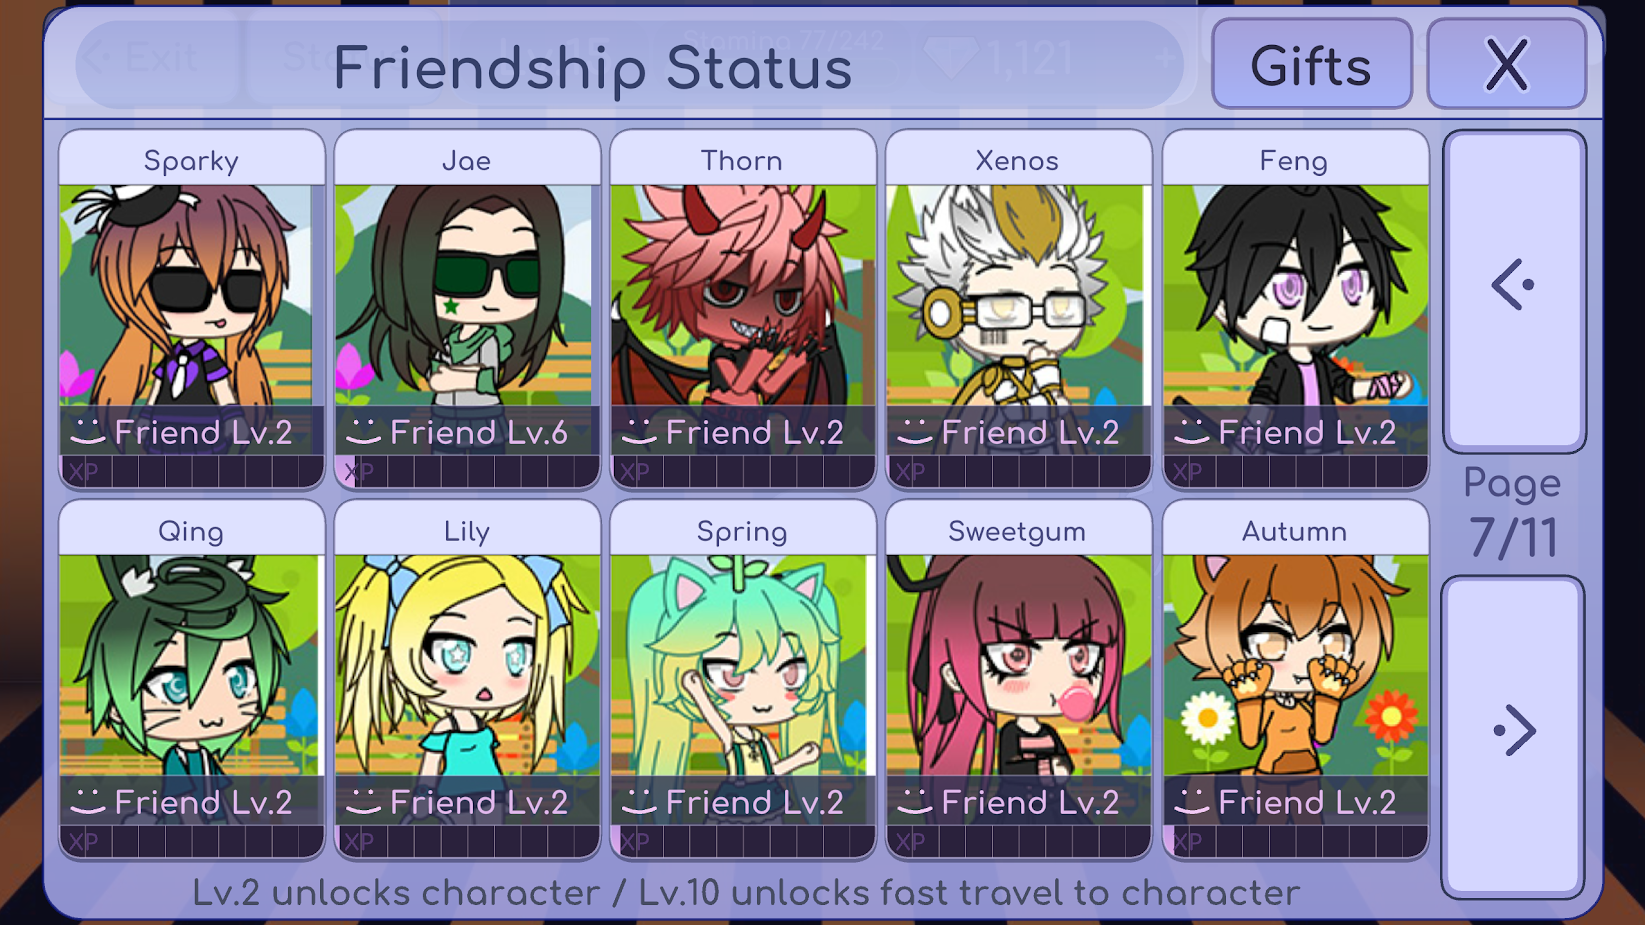The height and width of the screenshot is (925, 1645).
Task: Click Feng's Friend Lv.2 smiley icon
Action: tap(1191, 432)
